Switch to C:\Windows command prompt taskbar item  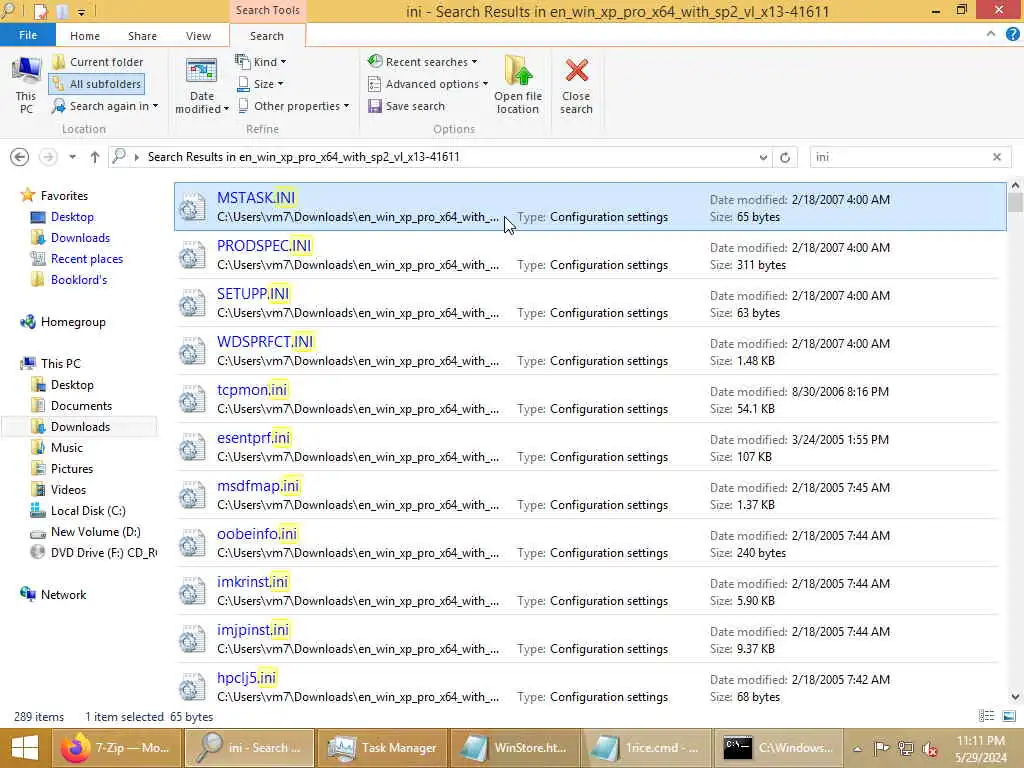click(778, 748)
